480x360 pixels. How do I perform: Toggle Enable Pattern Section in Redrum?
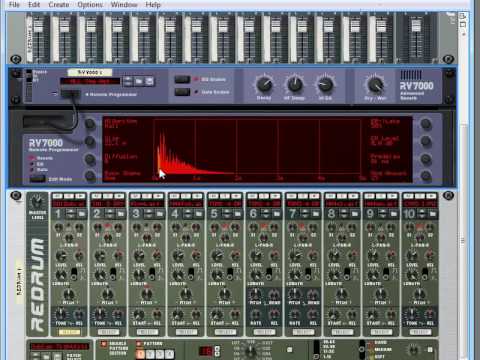104,344
